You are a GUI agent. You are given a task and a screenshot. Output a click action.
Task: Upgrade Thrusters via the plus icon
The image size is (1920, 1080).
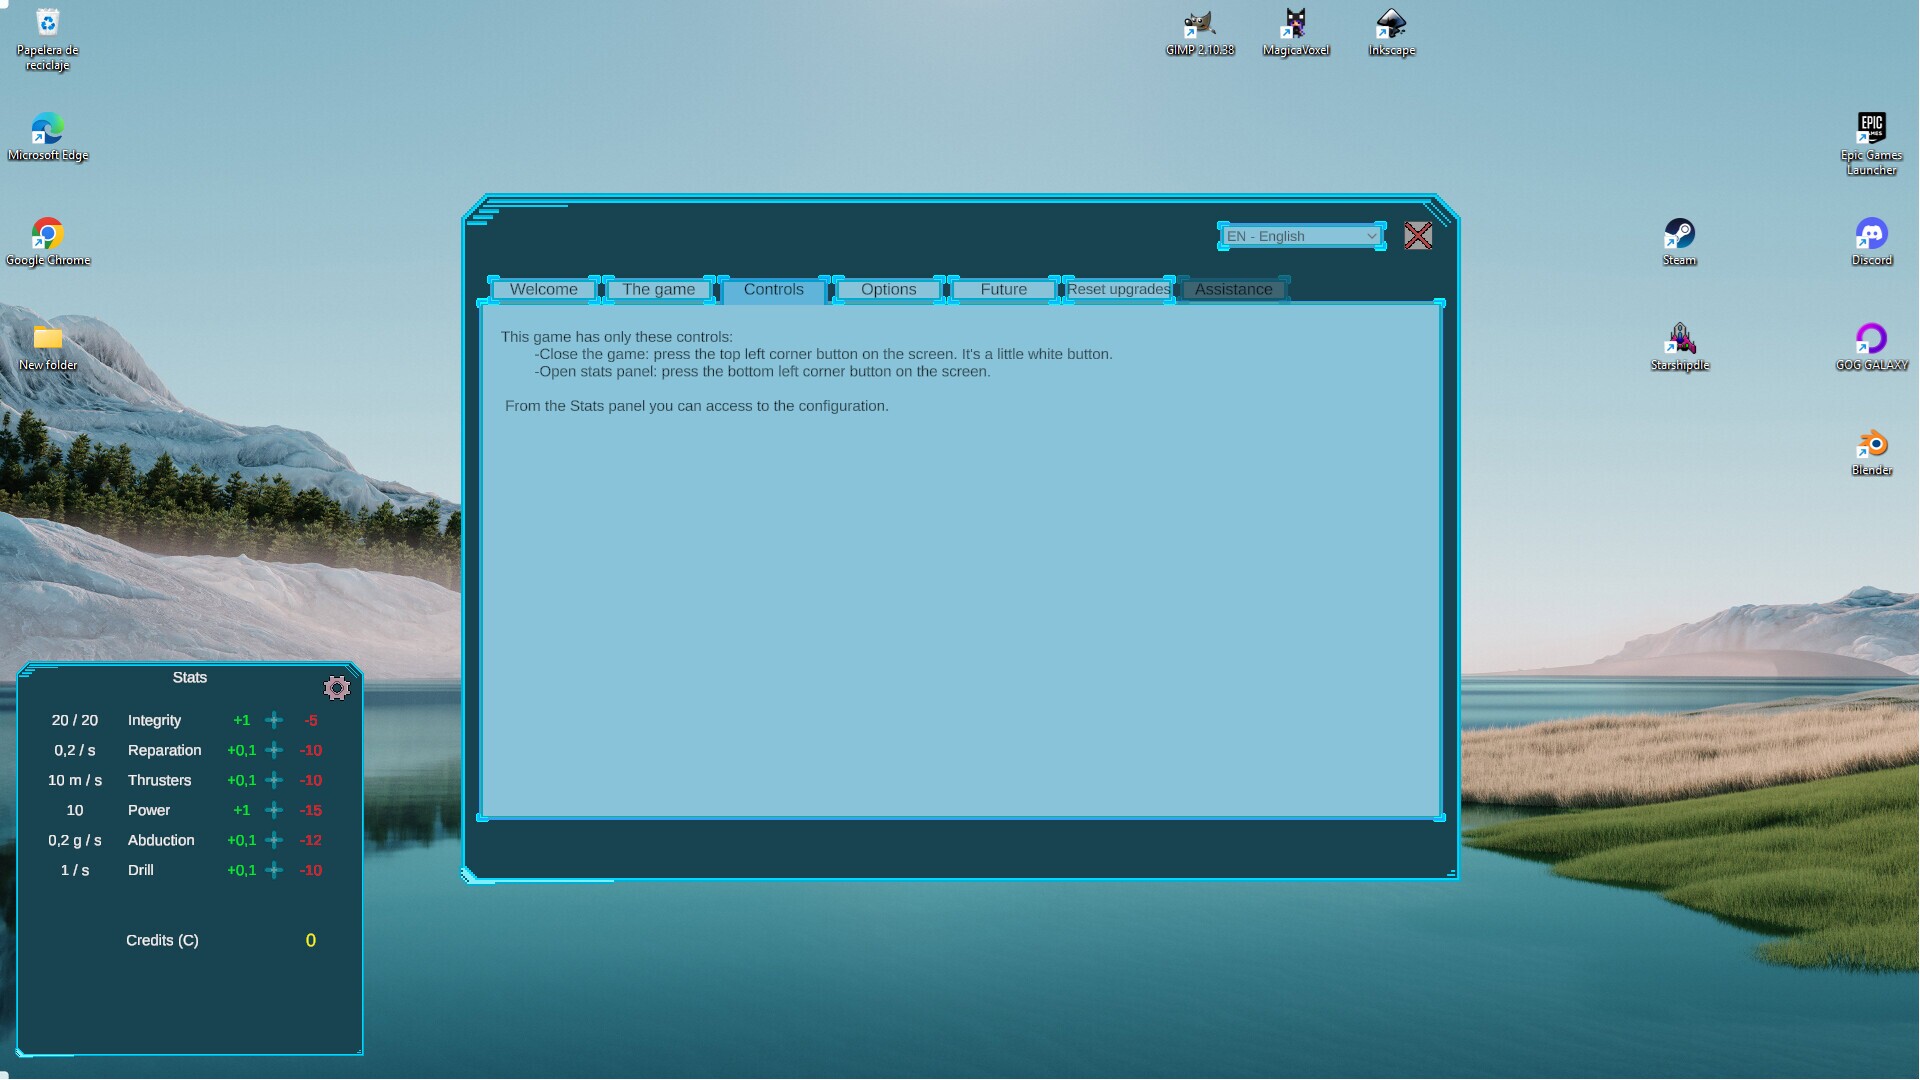[x=273, y=780]
